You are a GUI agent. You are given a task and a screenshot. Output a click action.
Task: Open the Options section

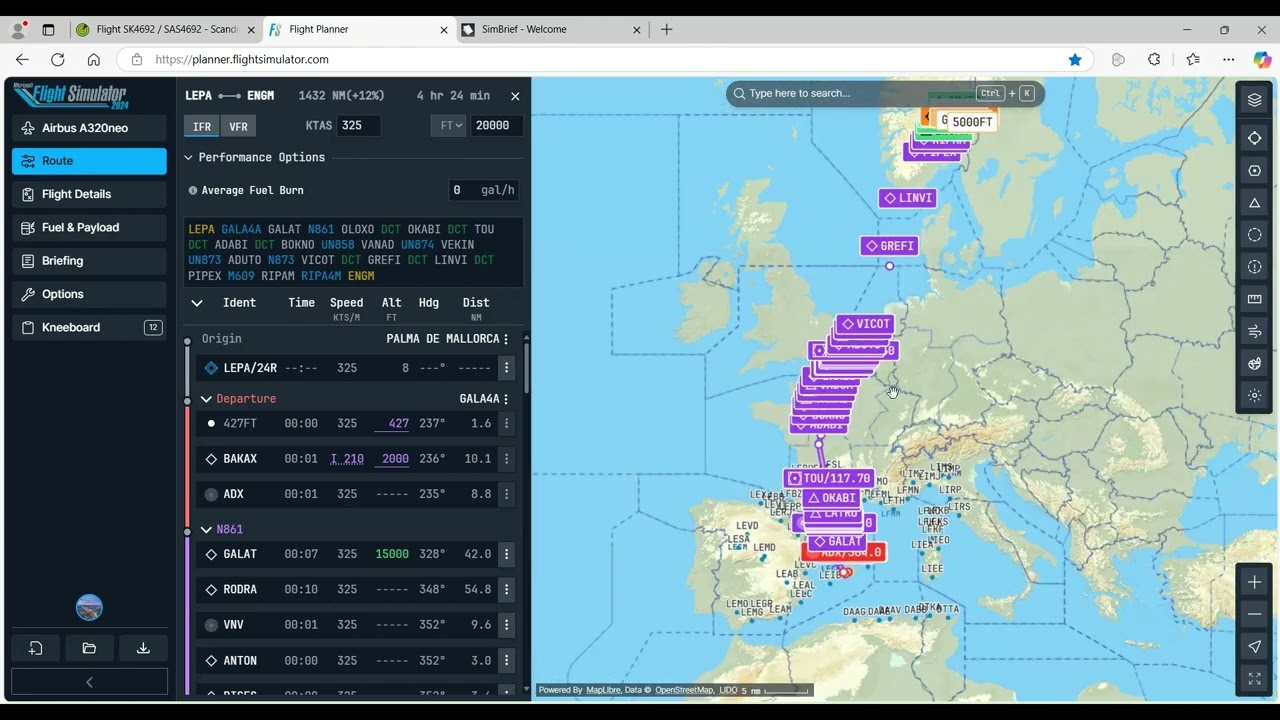tap(89, 294)
